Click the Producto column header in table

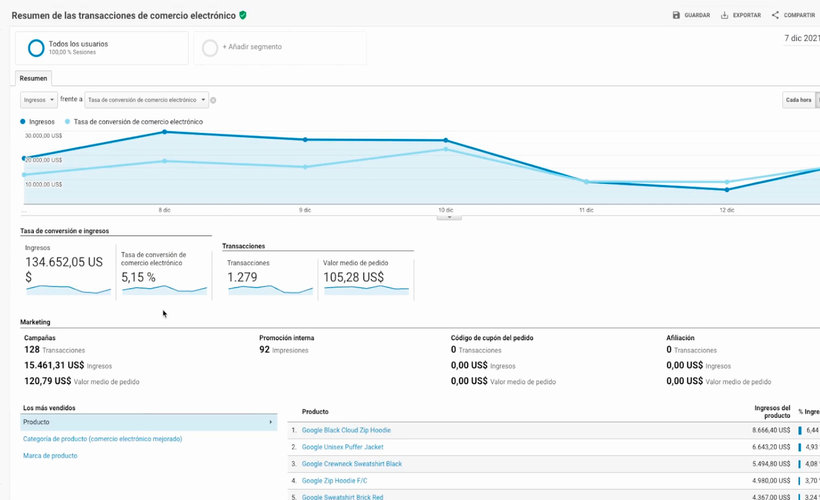point(315,412)
